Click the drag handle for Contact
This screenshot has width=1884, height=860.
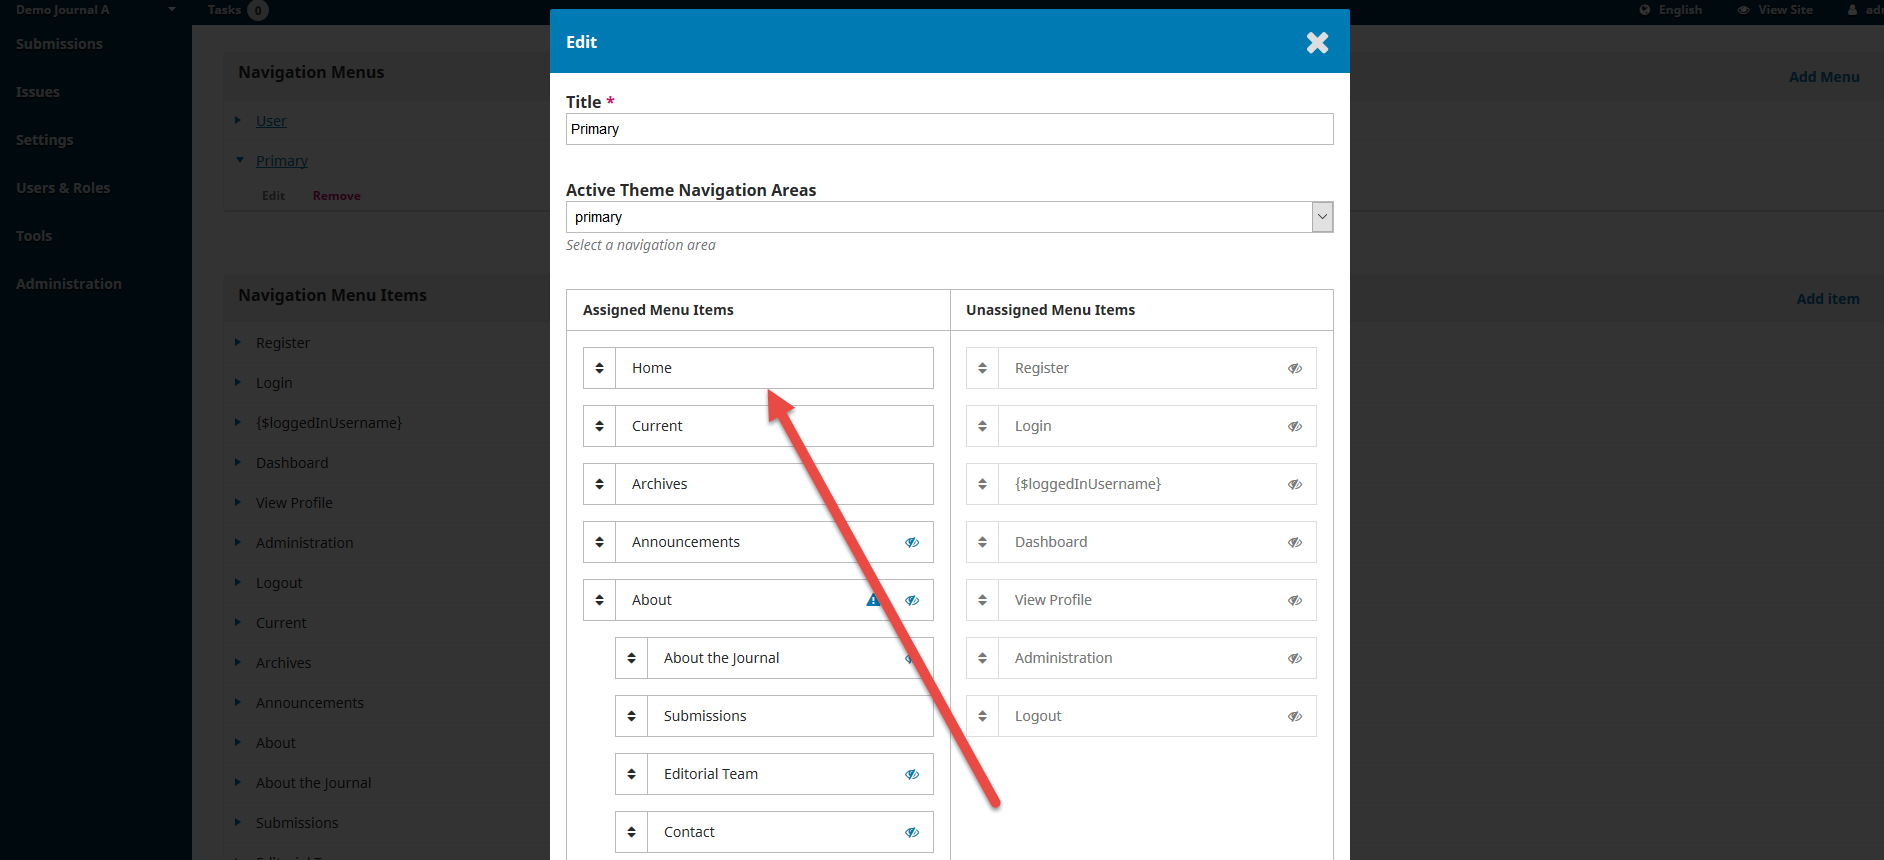[x=632, y=832]
